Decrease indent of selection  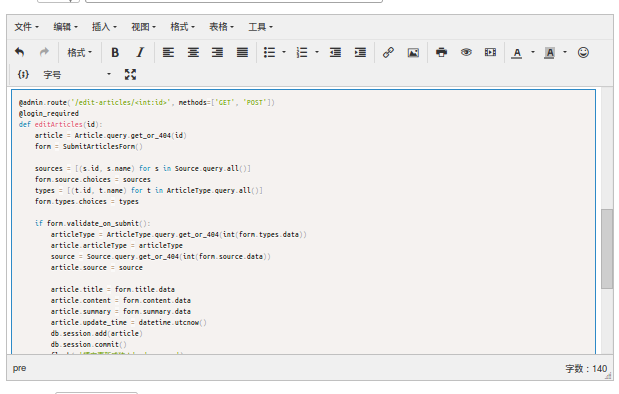336,52
